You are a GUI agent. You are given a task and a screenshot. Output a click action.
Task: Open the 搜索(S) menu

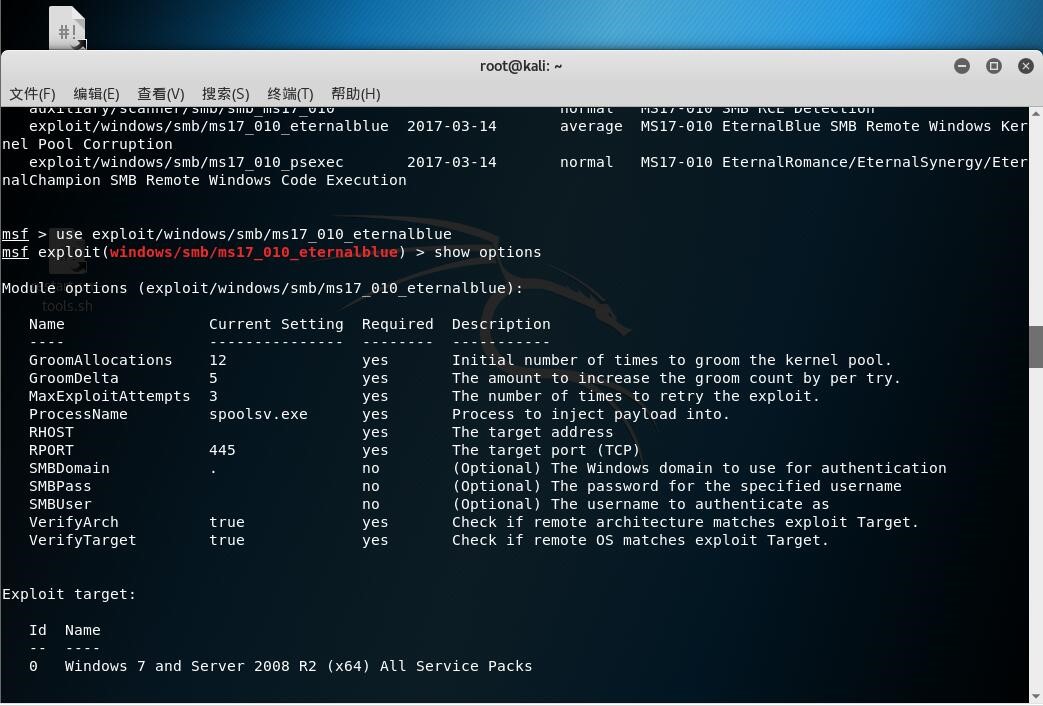click(225, 94)
